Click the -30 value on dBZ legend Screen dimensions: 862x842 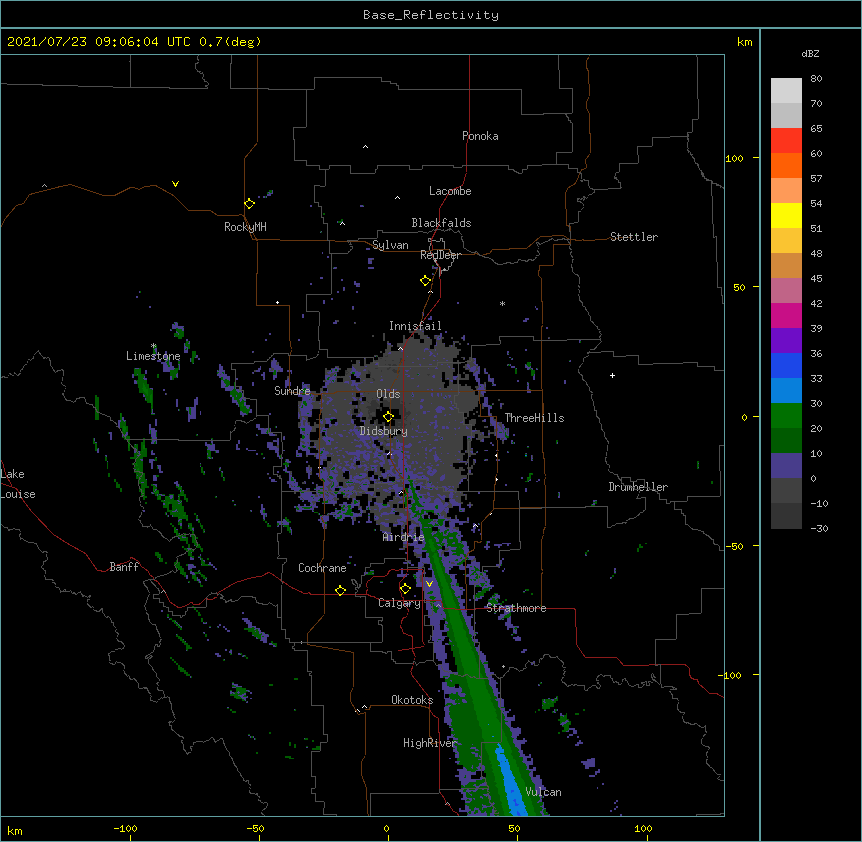(819, 528)
